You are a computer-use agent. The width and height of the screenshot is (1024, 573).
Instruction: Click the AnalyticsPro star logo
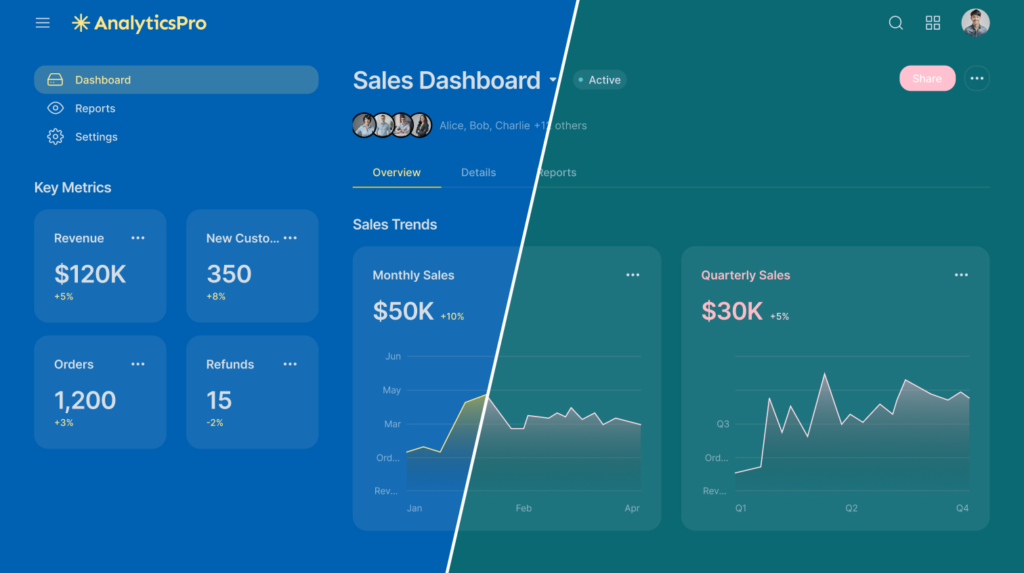(x=81, y=23)
